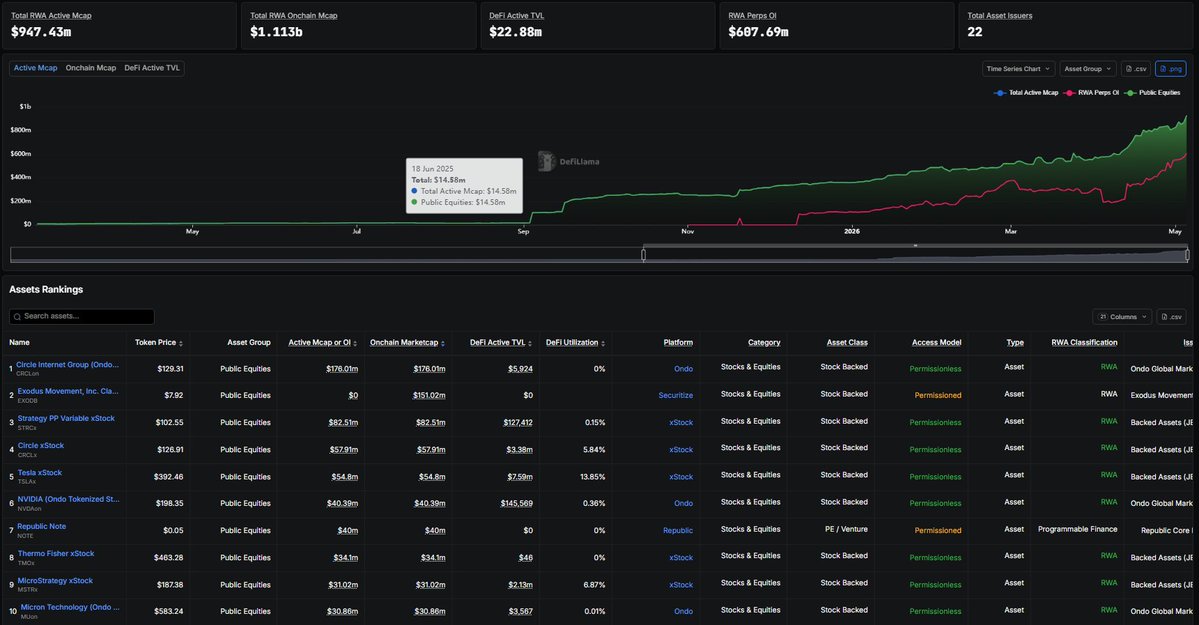Switch to Active Mcap chart tab

coord(35,68)
